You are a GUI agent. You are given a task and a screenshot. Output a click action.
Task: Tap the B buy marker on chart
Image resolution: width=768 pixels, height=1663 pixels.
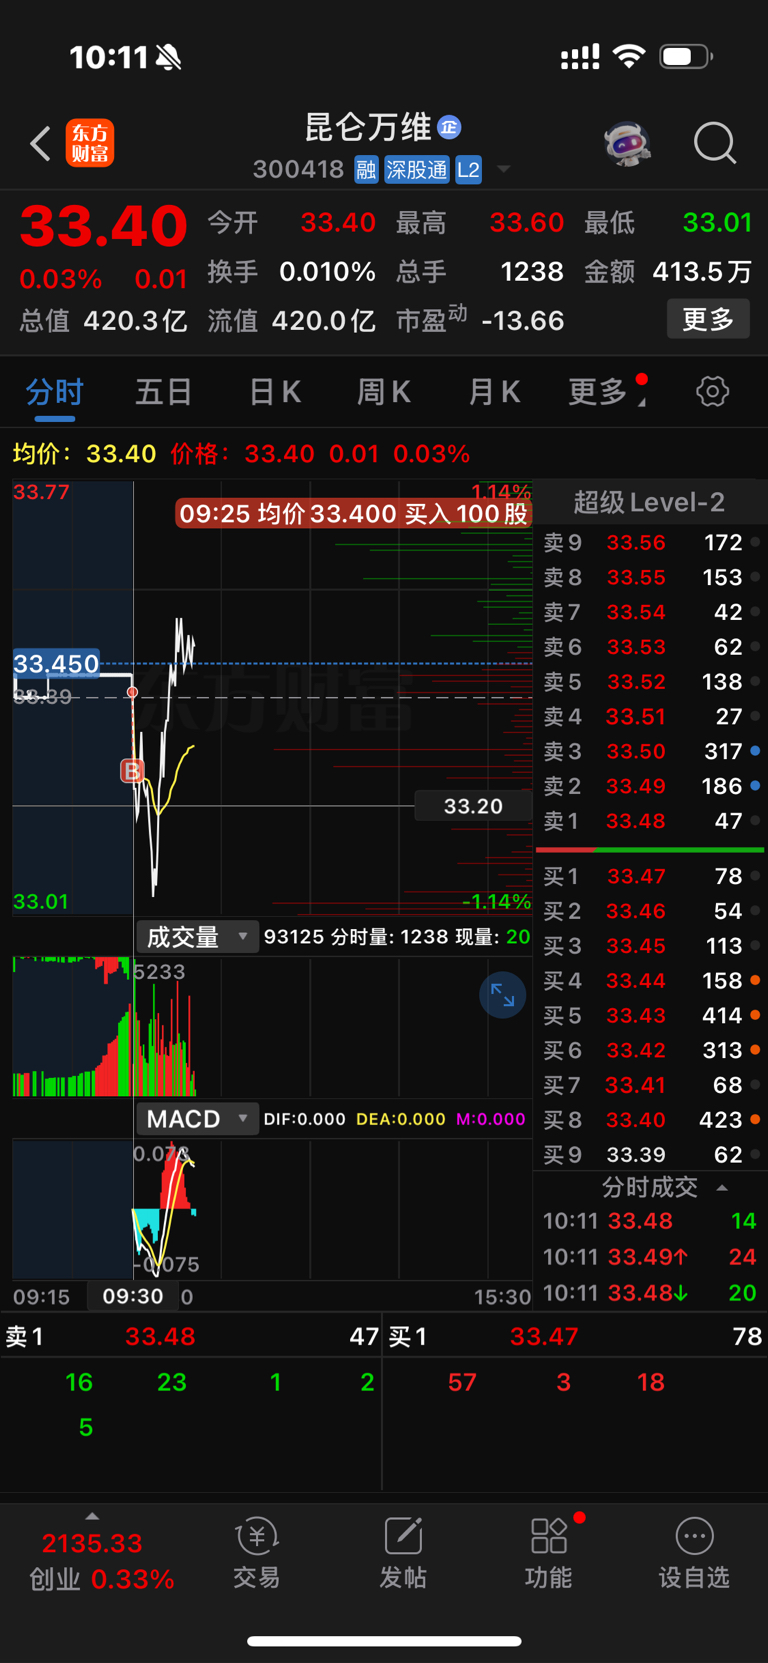131,770
